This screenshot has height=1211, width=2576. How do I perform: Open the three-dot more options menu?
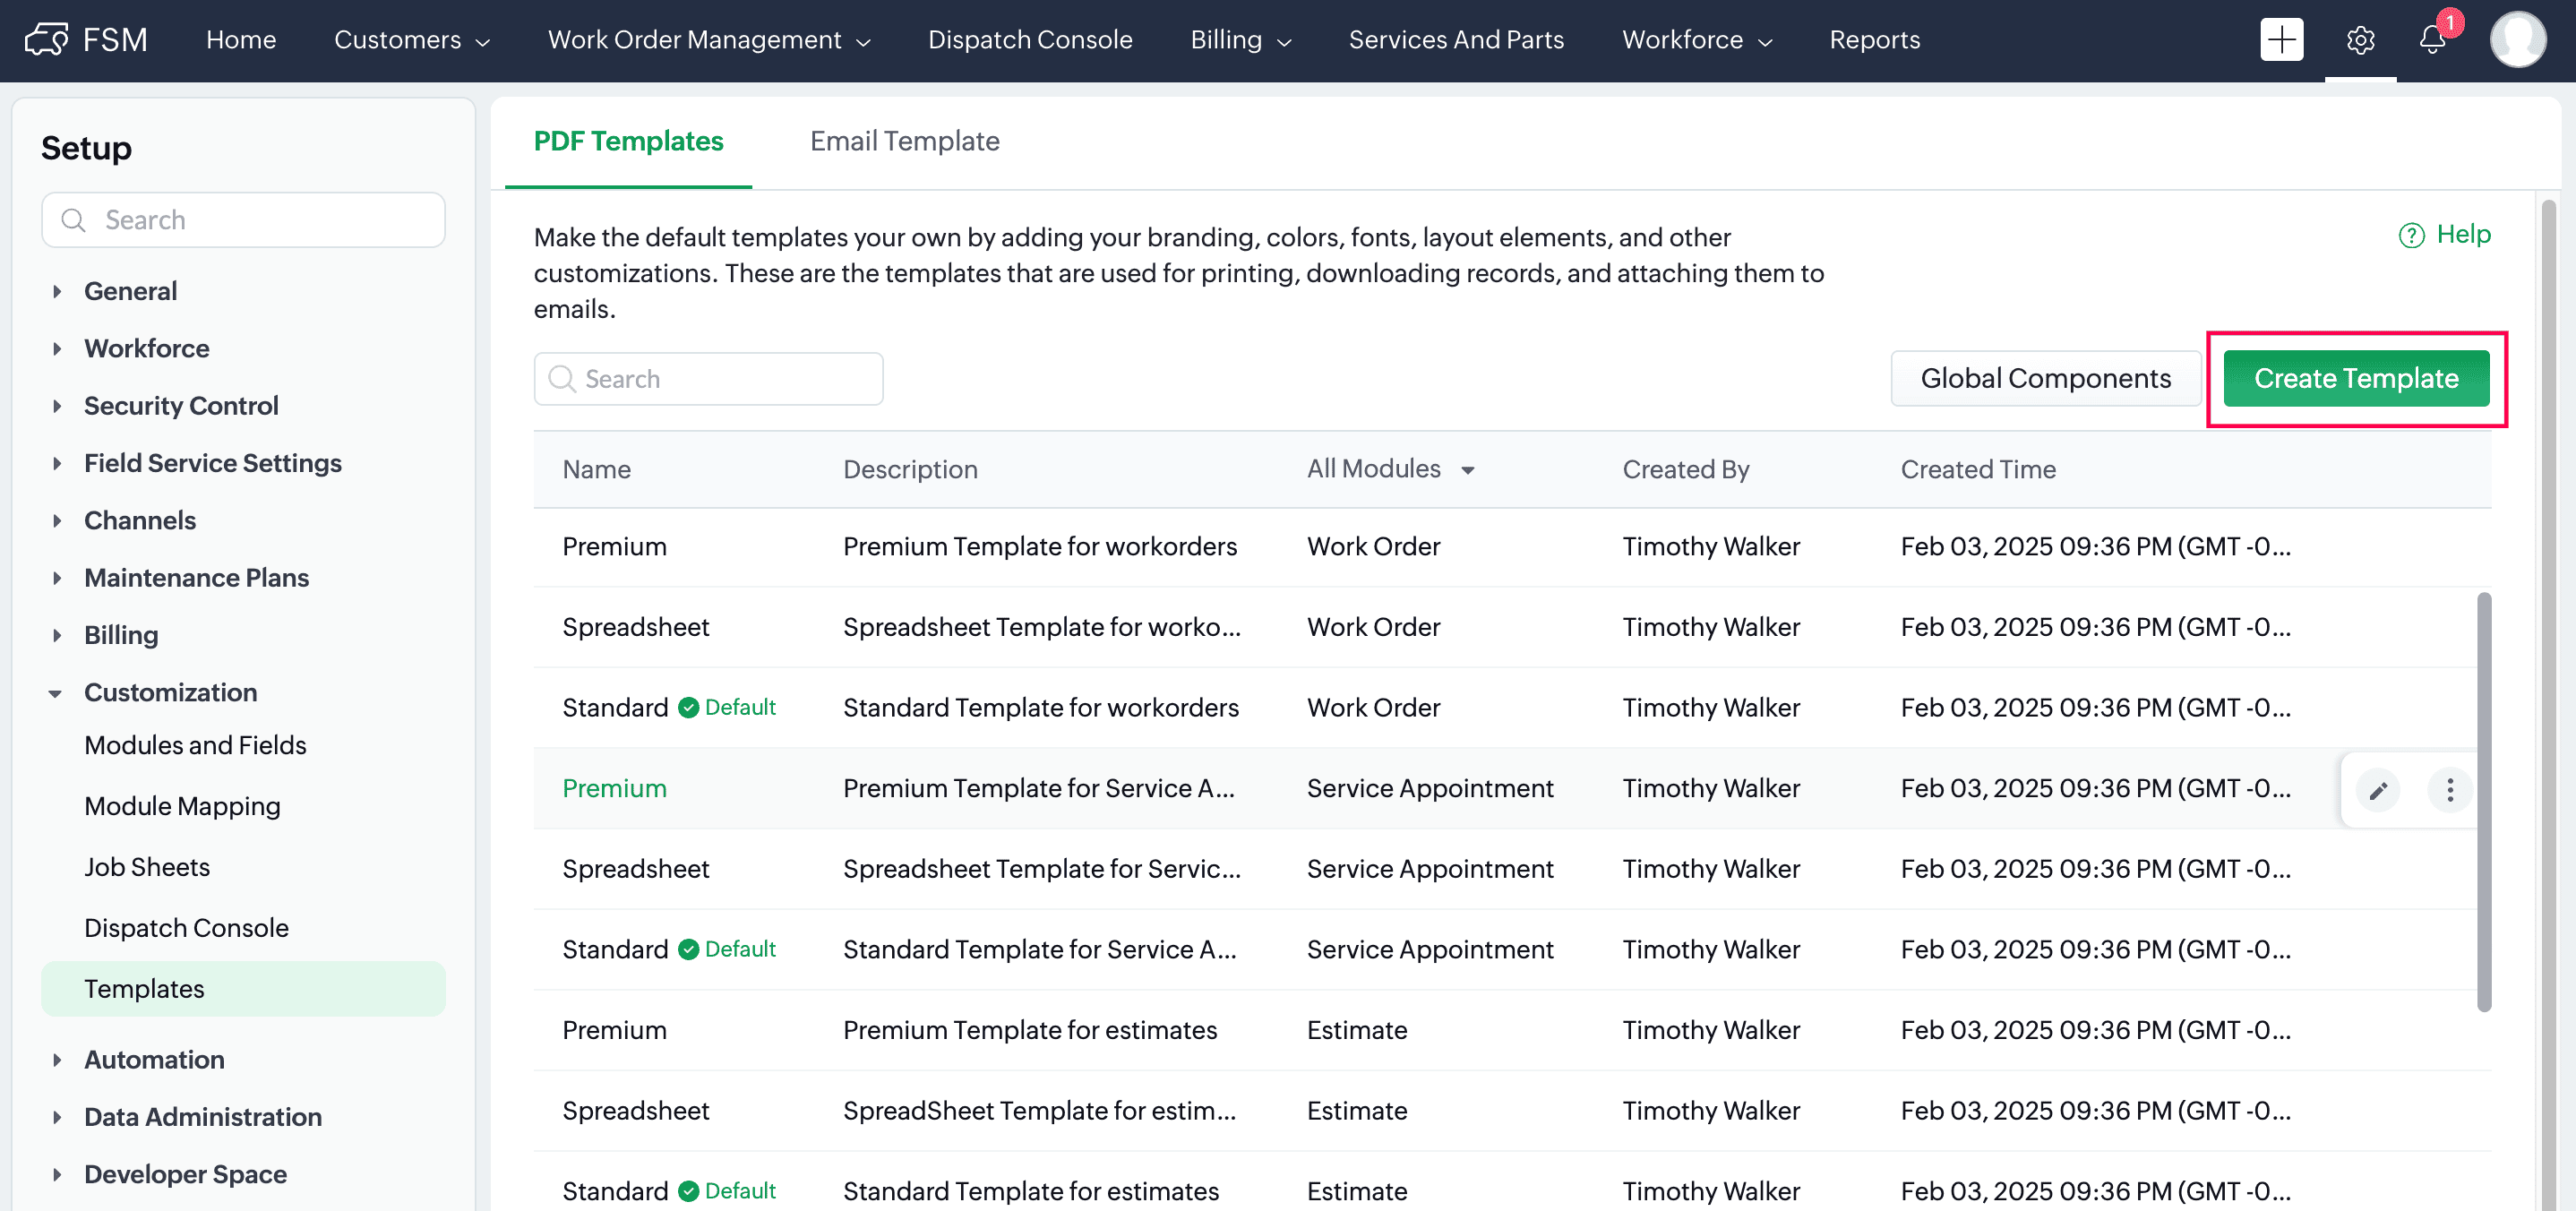[x=2450, y=790]
